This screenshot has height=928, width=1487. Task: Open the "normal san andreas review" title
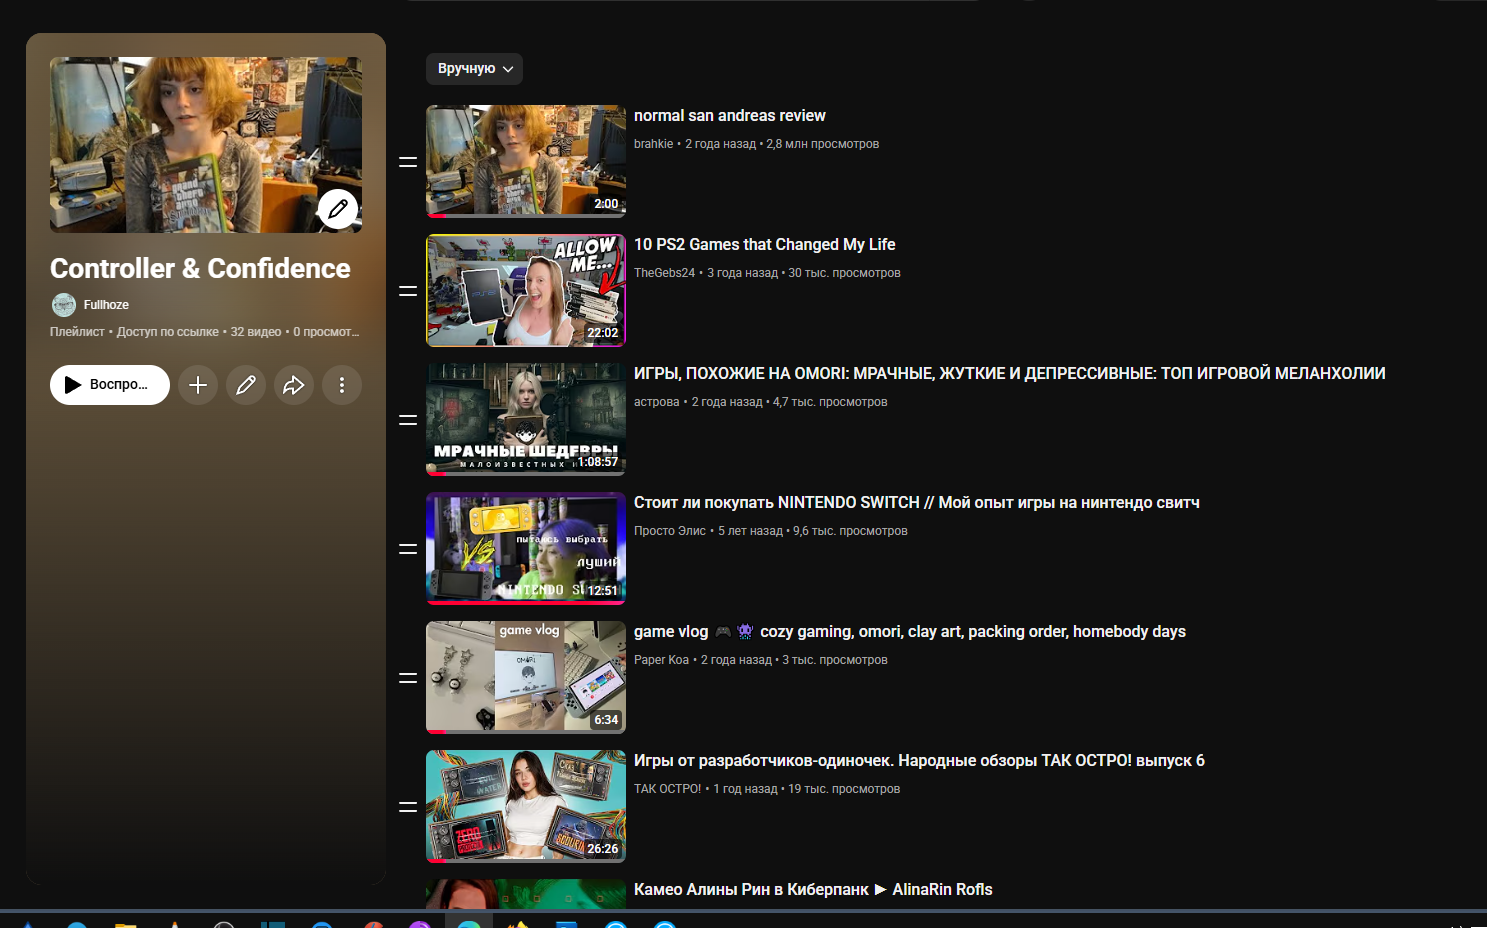(730, 116)
